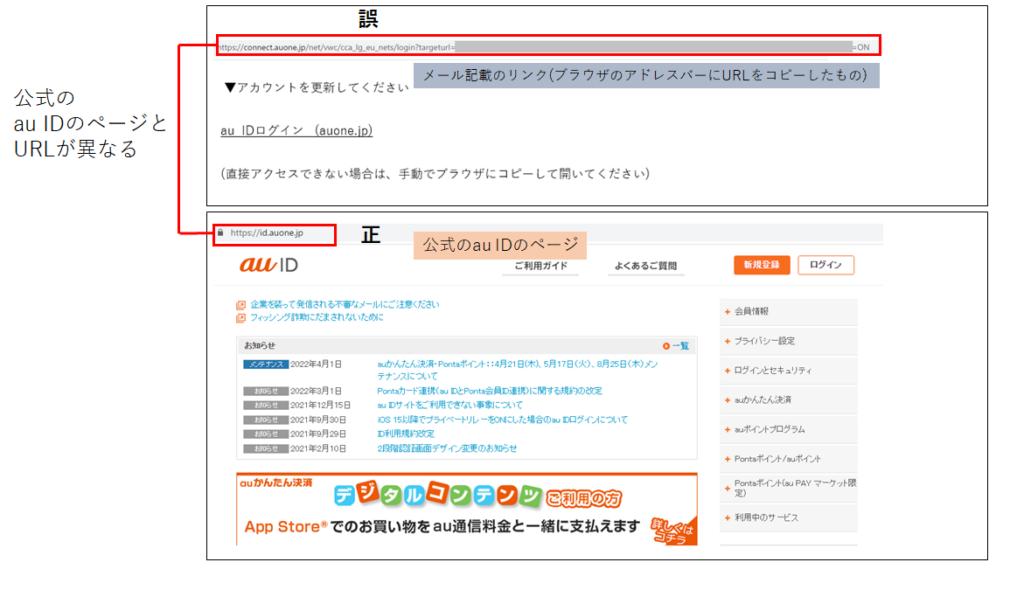The height and width of the screenshot is (597, 1024).
Task: Click the date 2021年12月15日
Action: click(321, 406)
